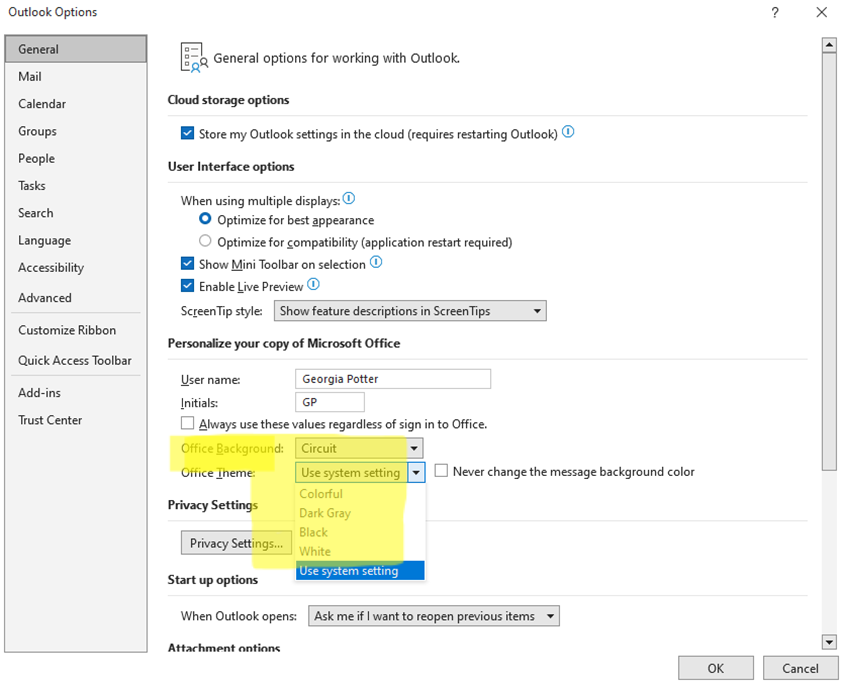Screen dimensions: 843x686
Task: Open the Add-ins category
Action: (76, 393)
